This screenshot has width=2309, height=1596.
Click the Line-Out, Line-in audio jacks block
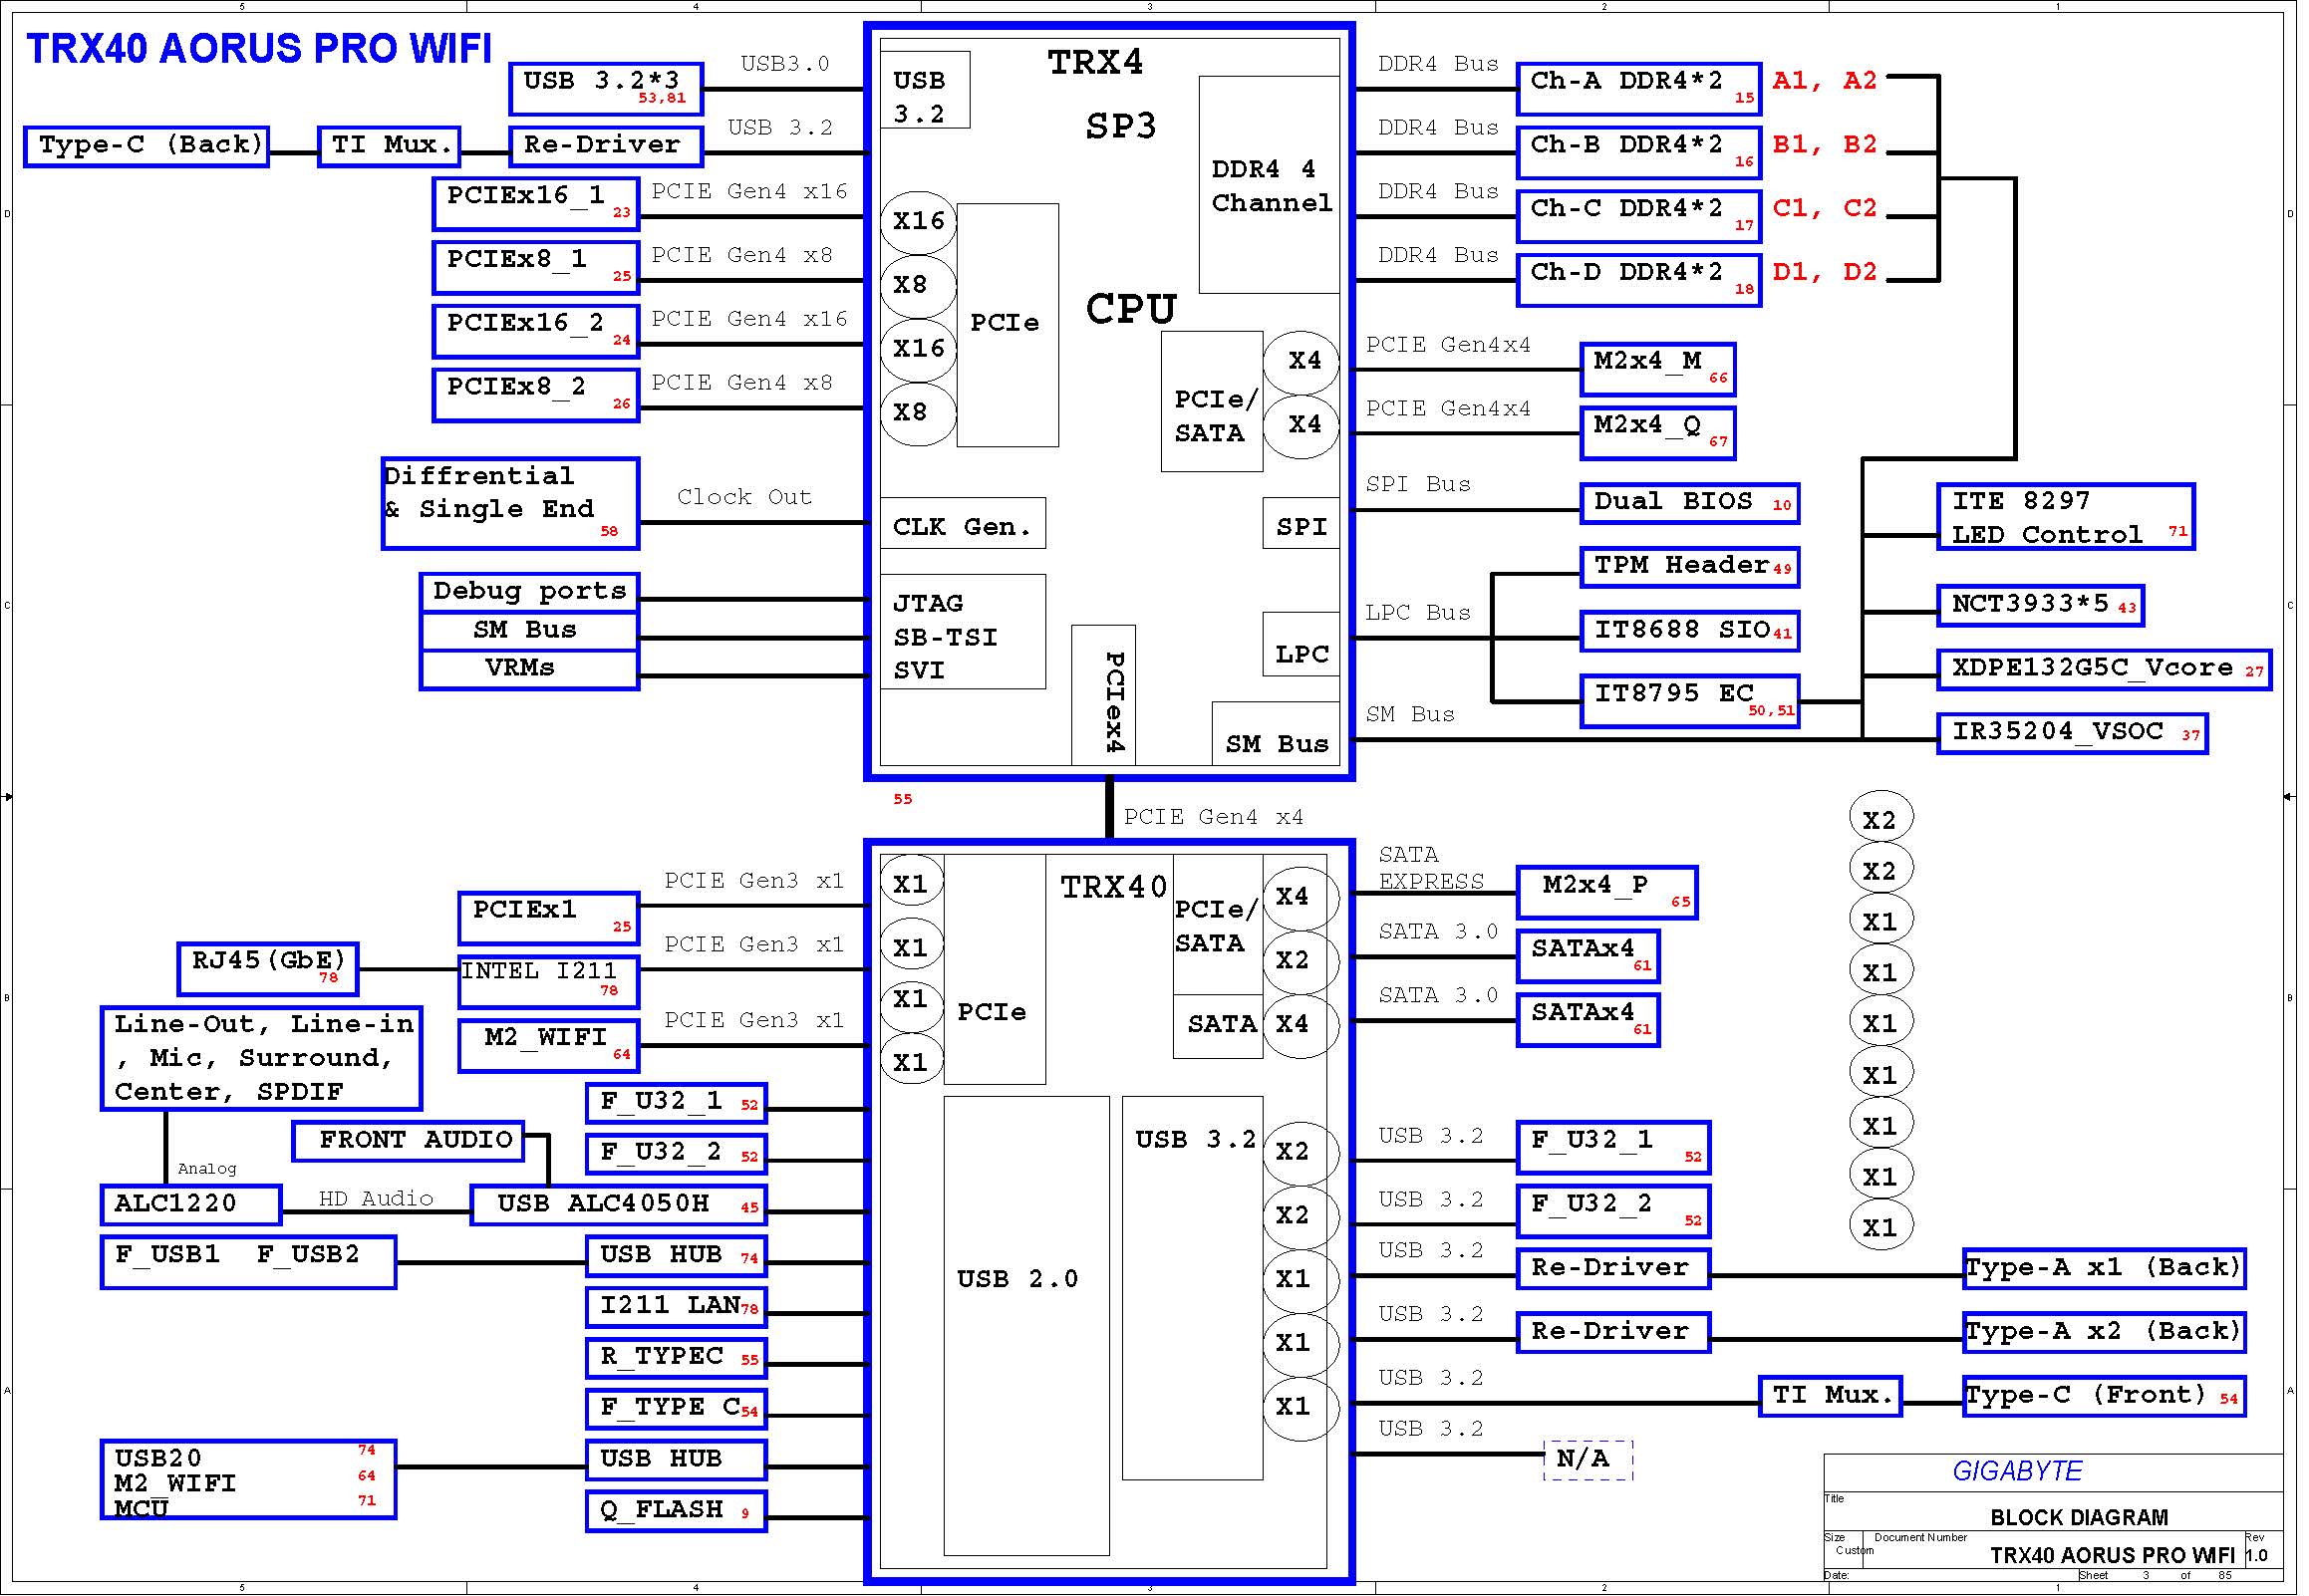pyautogui.click(x=262, y=1059)
